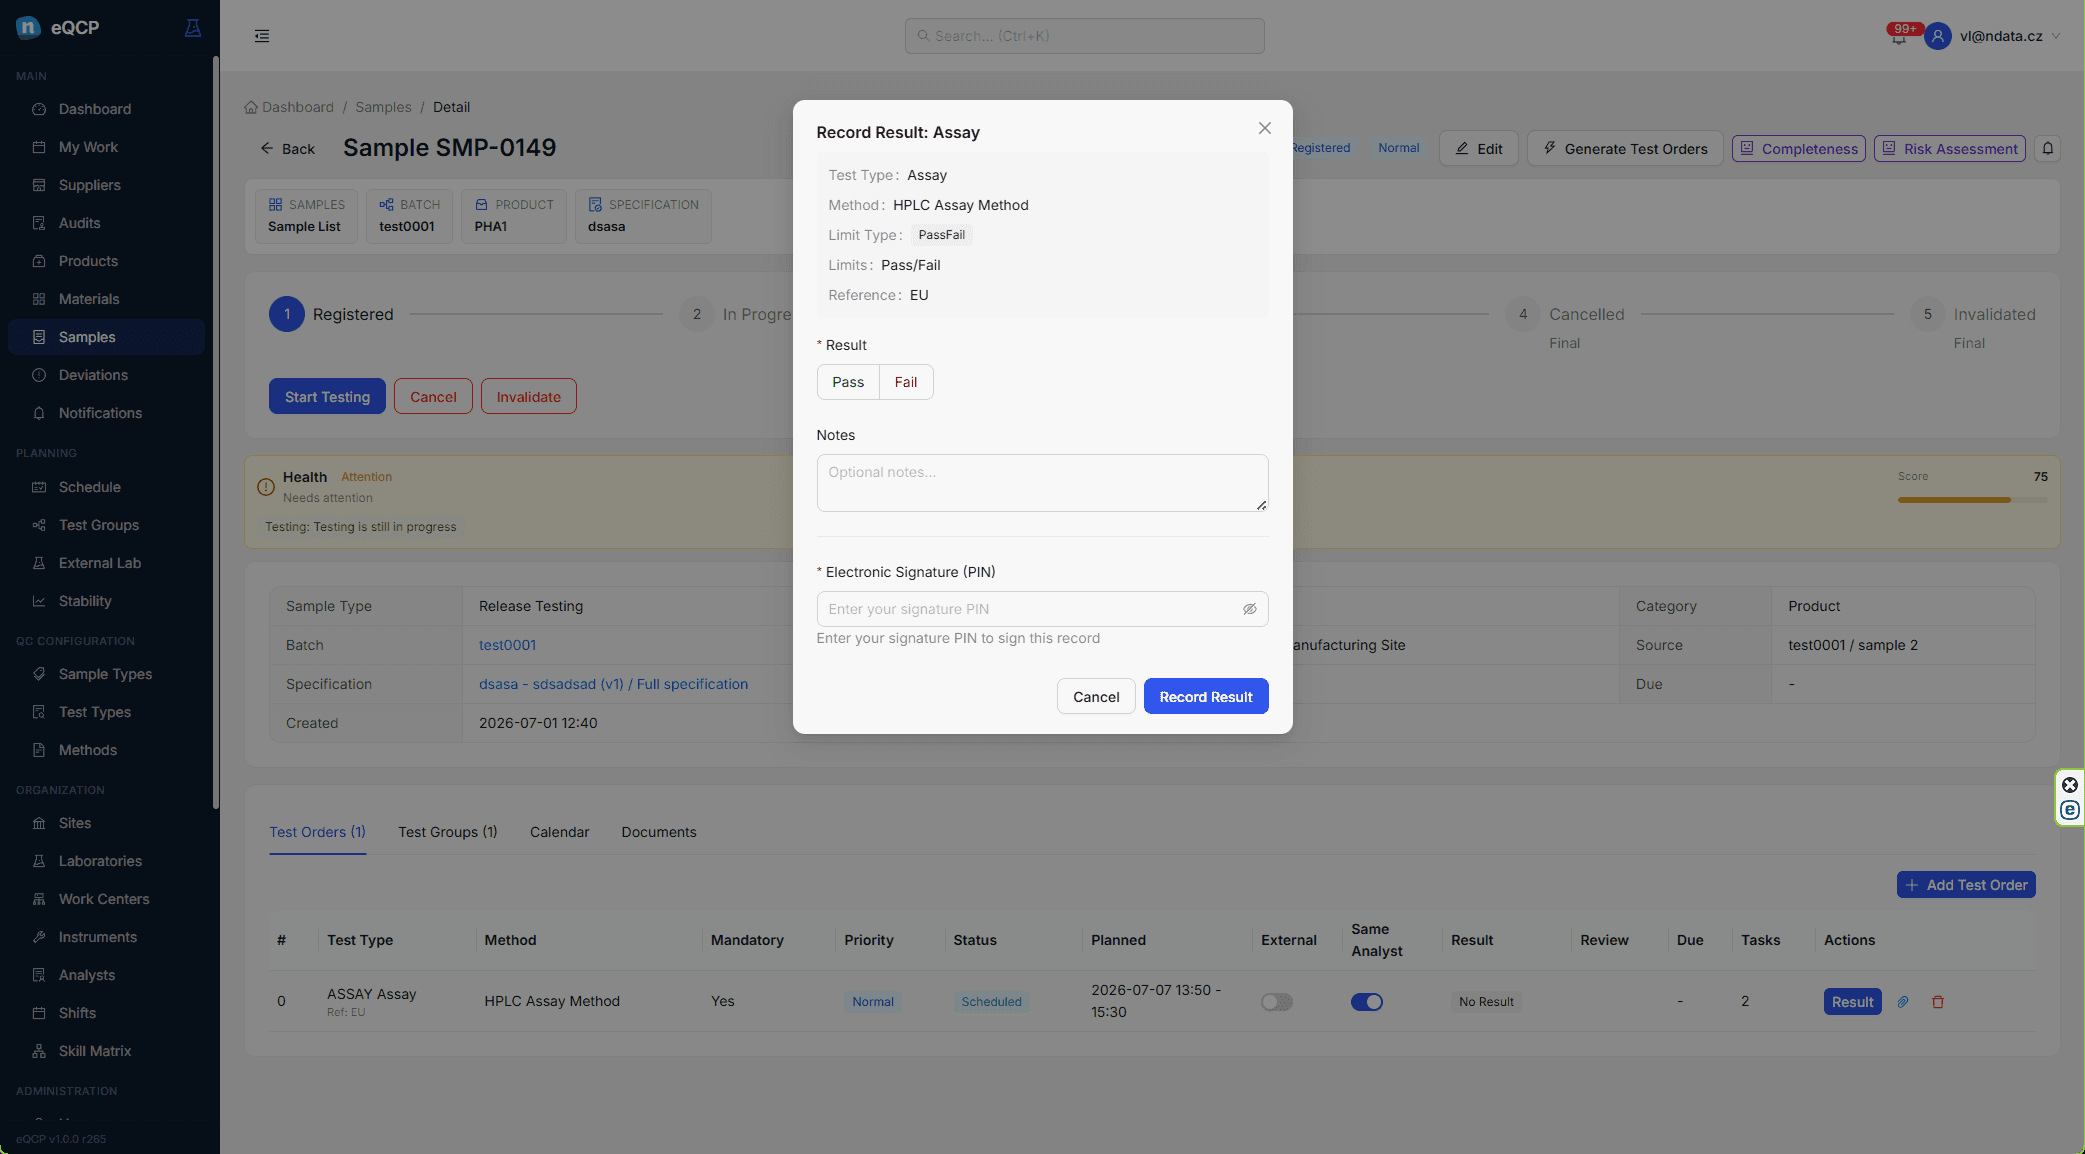Click the health Score progress bar
Image resolution: width=2085 pixels, height=1154 pixels.
pos(1972,500)
